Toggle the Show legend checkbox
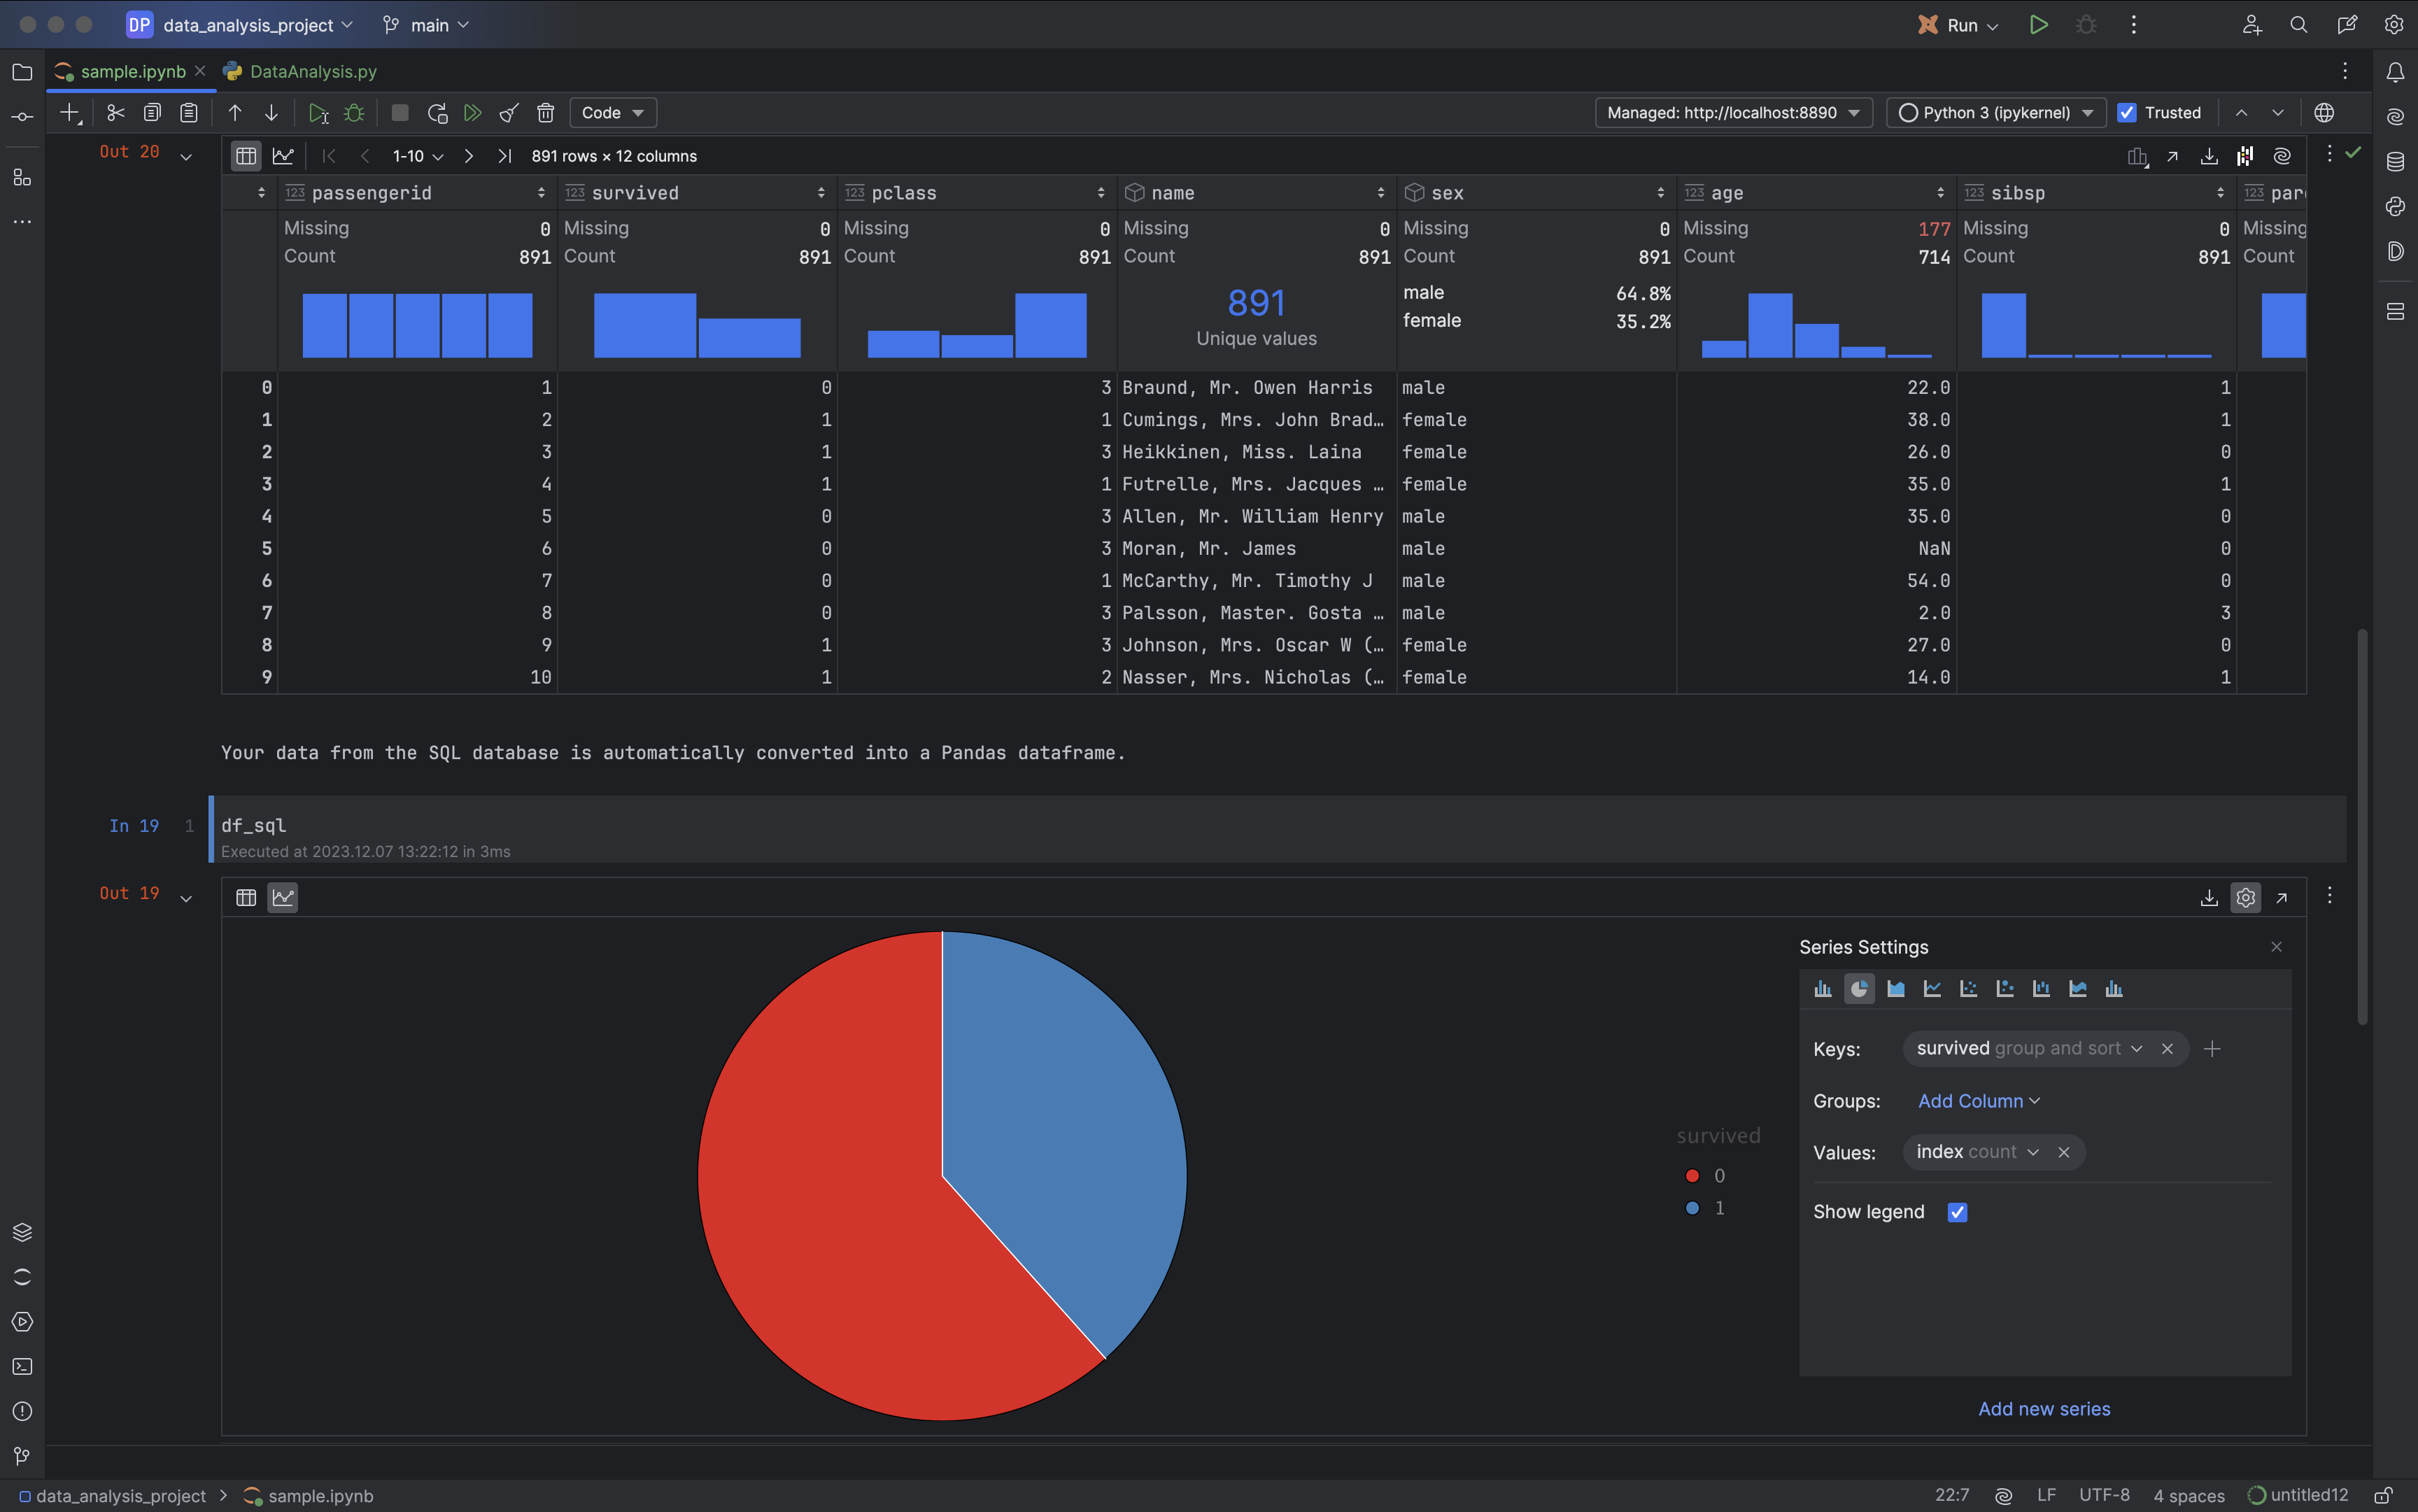Viewport: 2418px width, 1512px height. (x=1955, y=1210)
